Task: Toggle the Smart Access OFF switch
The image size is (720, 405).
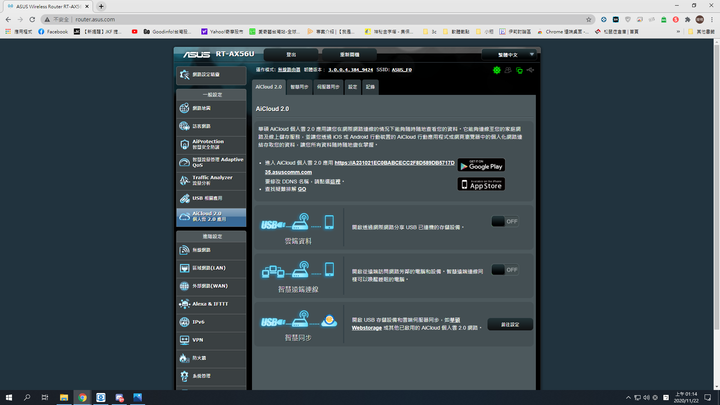Action: [x=505, y=270]
